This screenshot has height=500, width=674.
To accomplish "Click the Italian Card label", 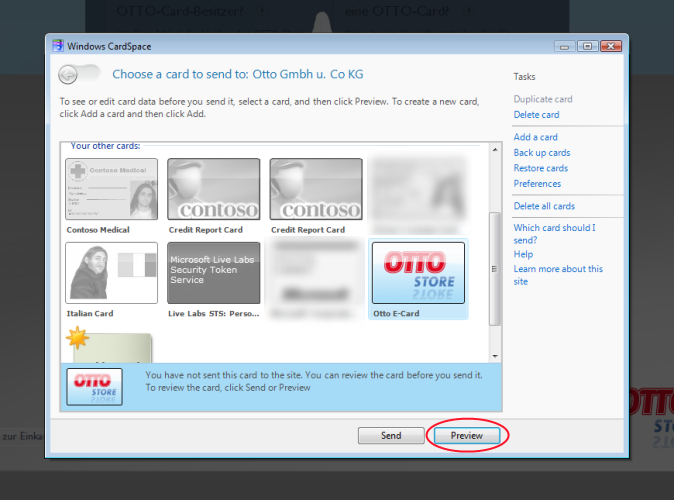I will coord(90,313).
